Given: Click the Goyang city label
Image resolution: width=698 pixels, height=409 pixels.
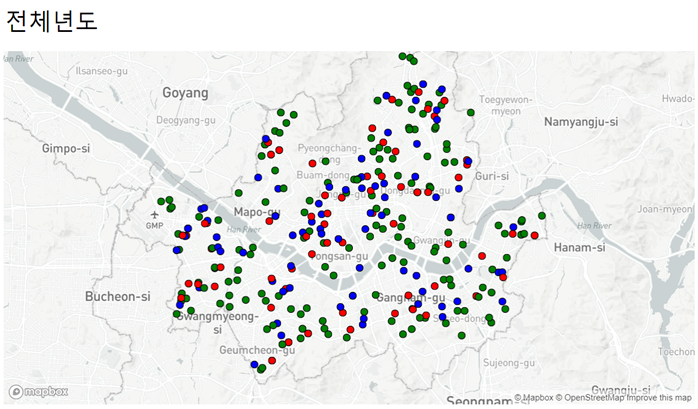Looking at the screenshot, I should point(185,93).
